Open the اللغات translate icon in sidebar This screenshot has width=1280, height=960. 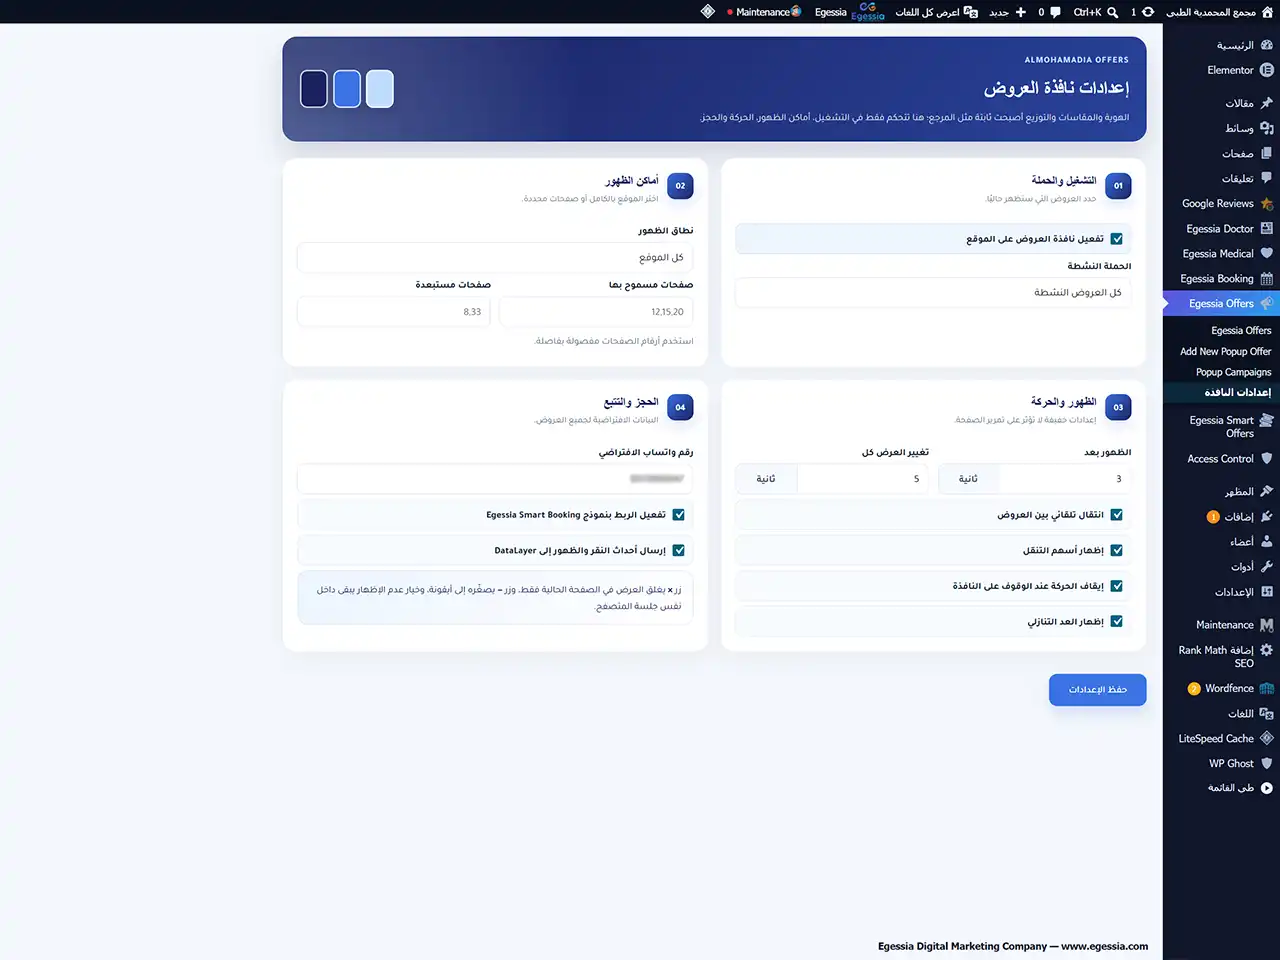click(1267, 713)
